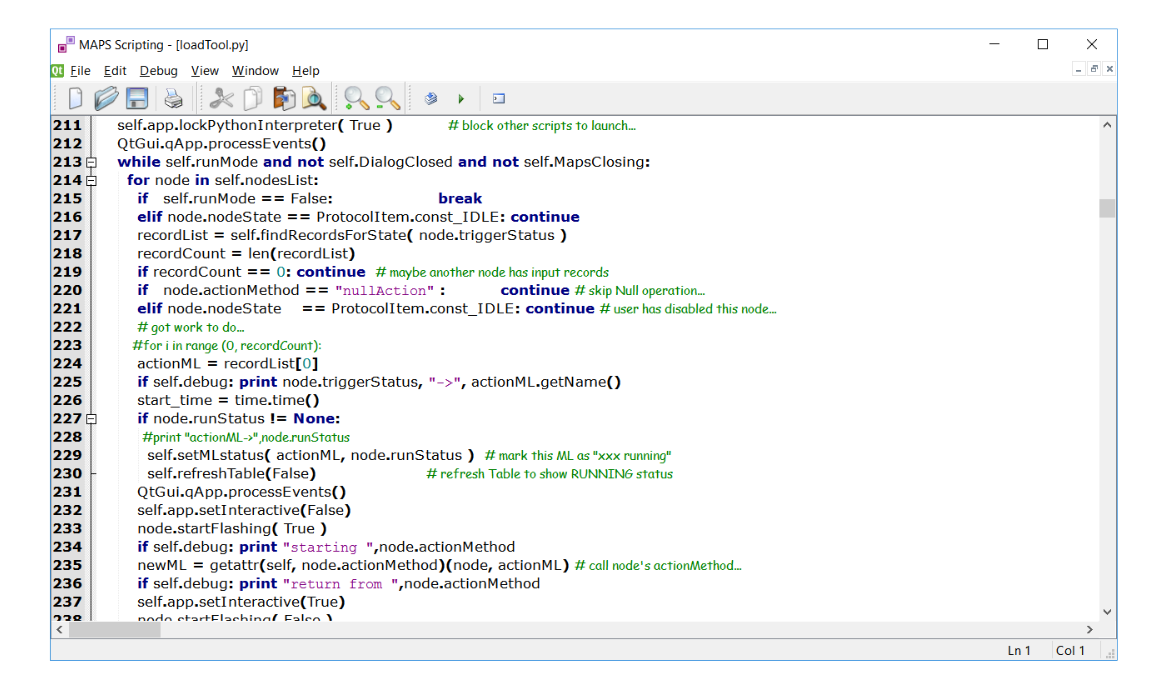Click 'recordCount = len(recordList)' on line 218
The image size is (1155, 691).
246,253
